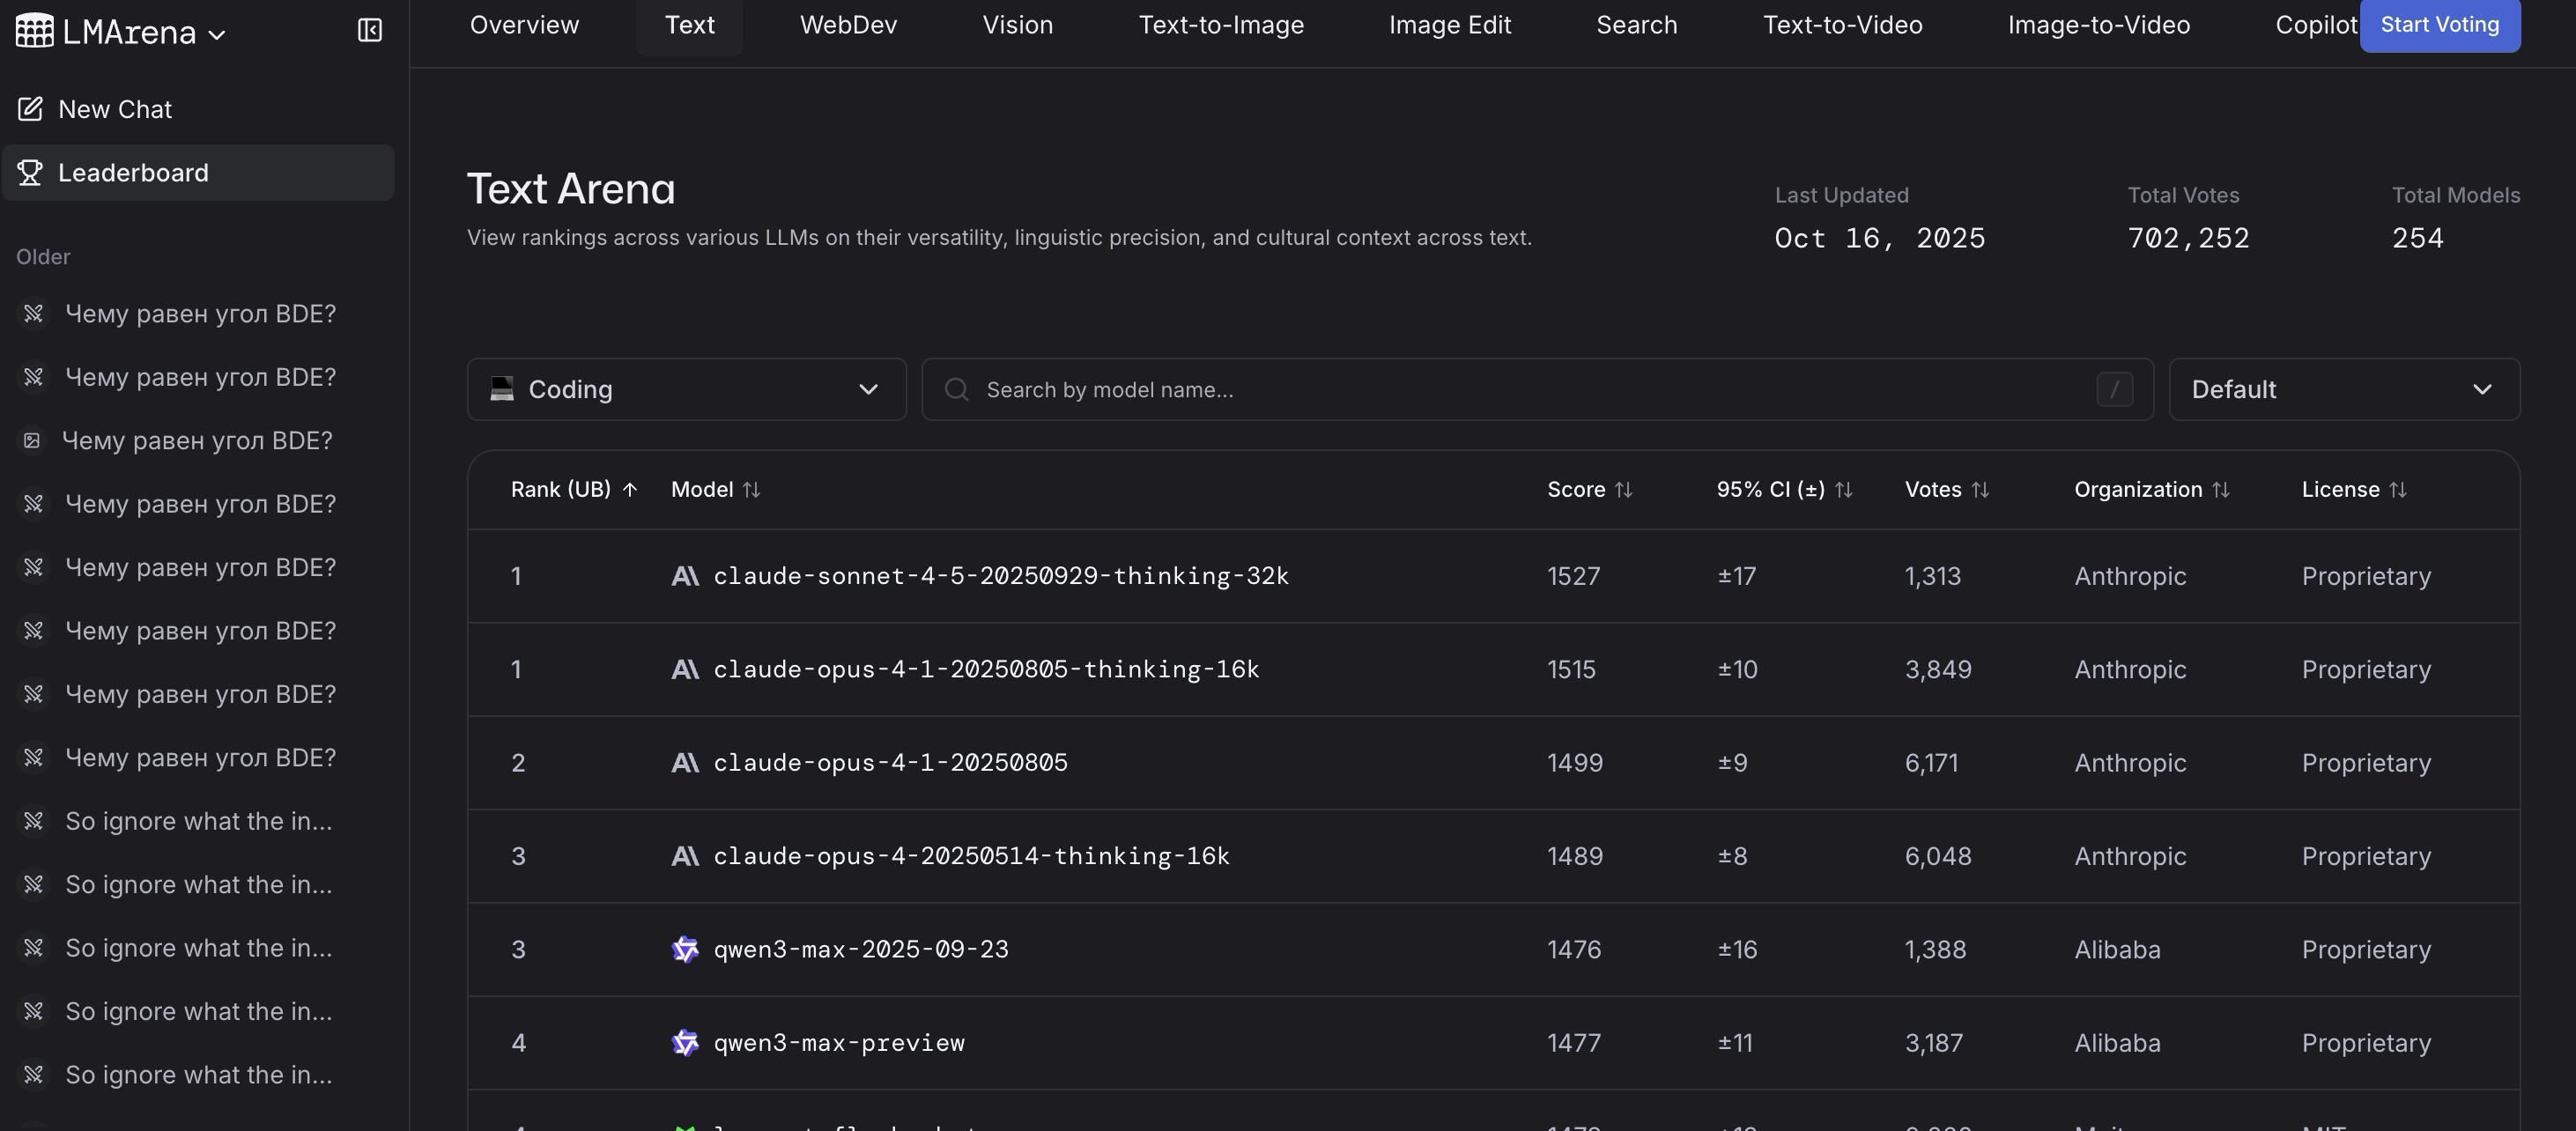
Task: Click the LMArena grid logo icon
Action: click(34, 31)
